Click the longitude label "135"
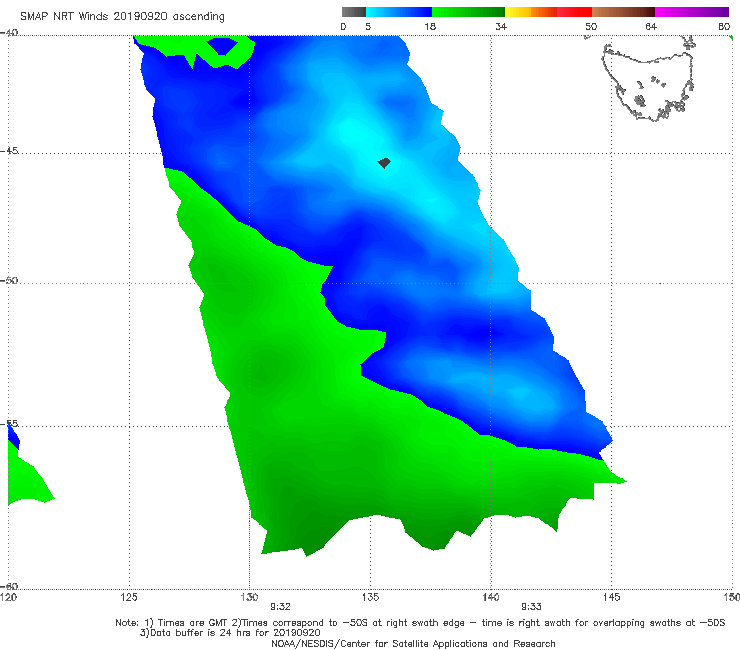Image resolution: width=740 pixels, height=650 pixels. click(370, 597)
